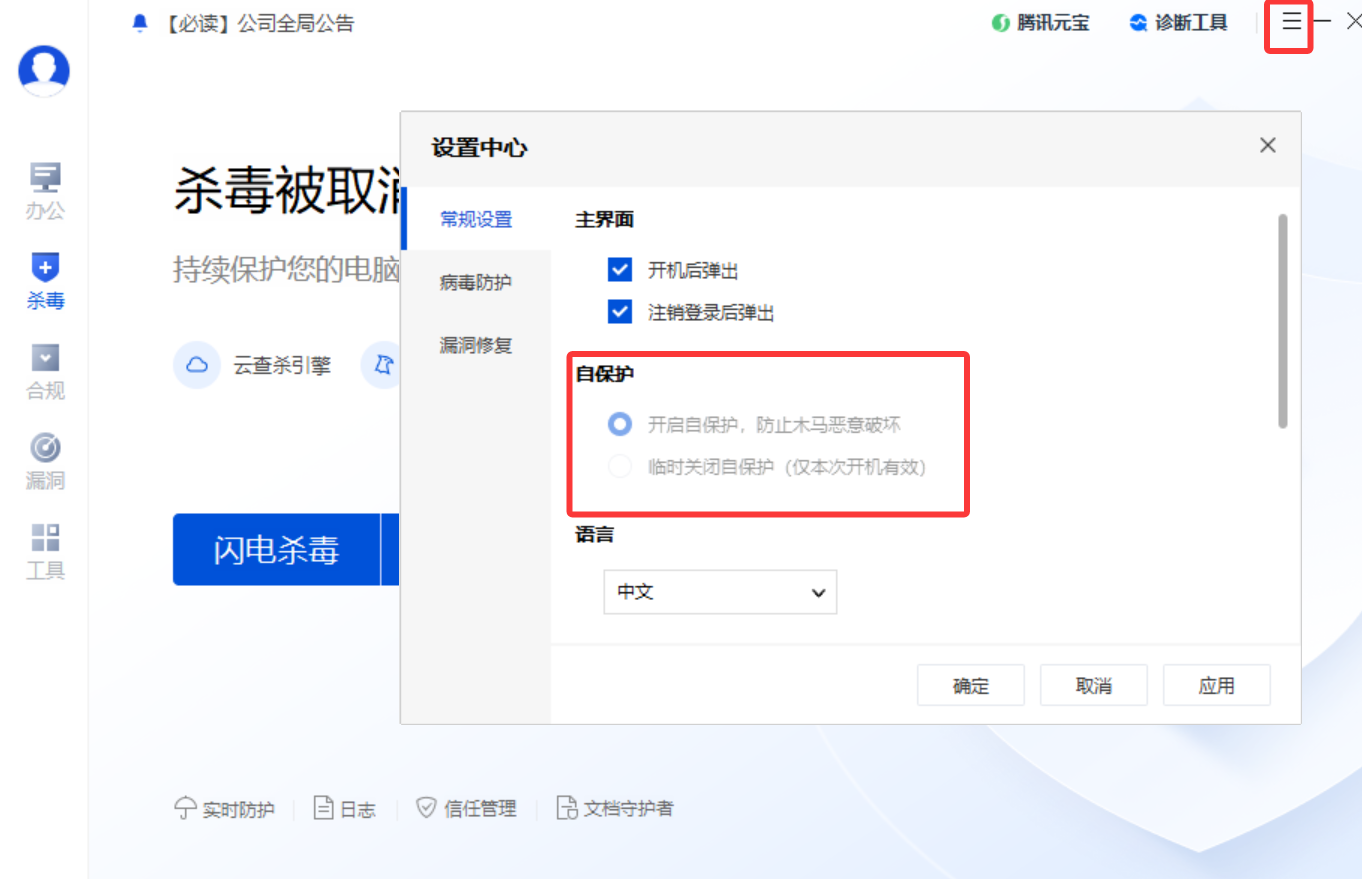
Task: Open the user avatar profile
Action: click(44, 70)
